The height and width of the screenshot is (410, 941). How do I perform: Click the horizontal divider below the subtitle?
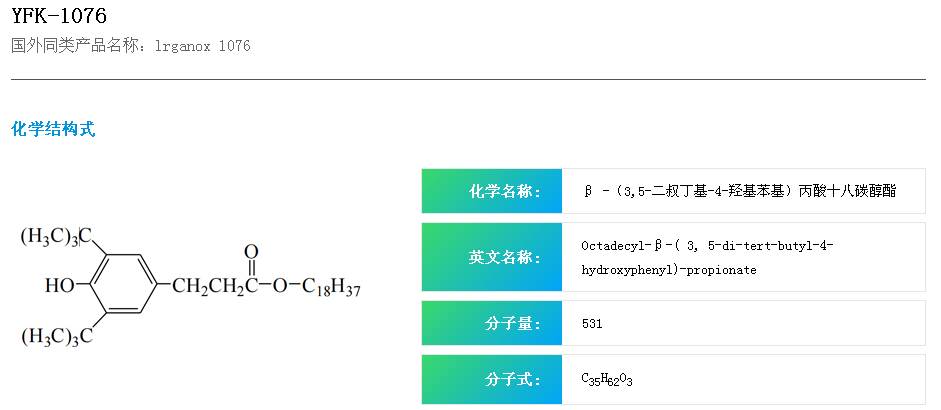coord(468,79)
